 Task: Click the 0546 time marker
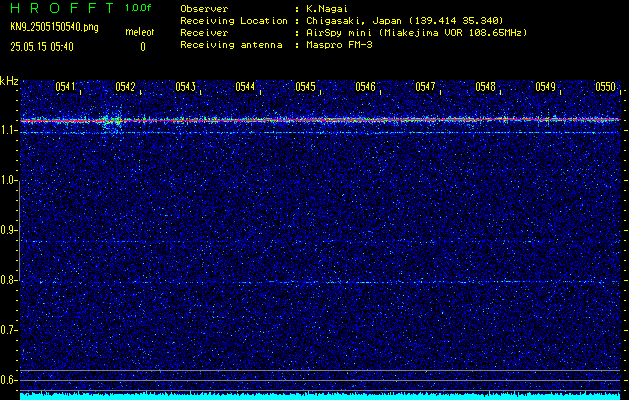pos(365,87)
